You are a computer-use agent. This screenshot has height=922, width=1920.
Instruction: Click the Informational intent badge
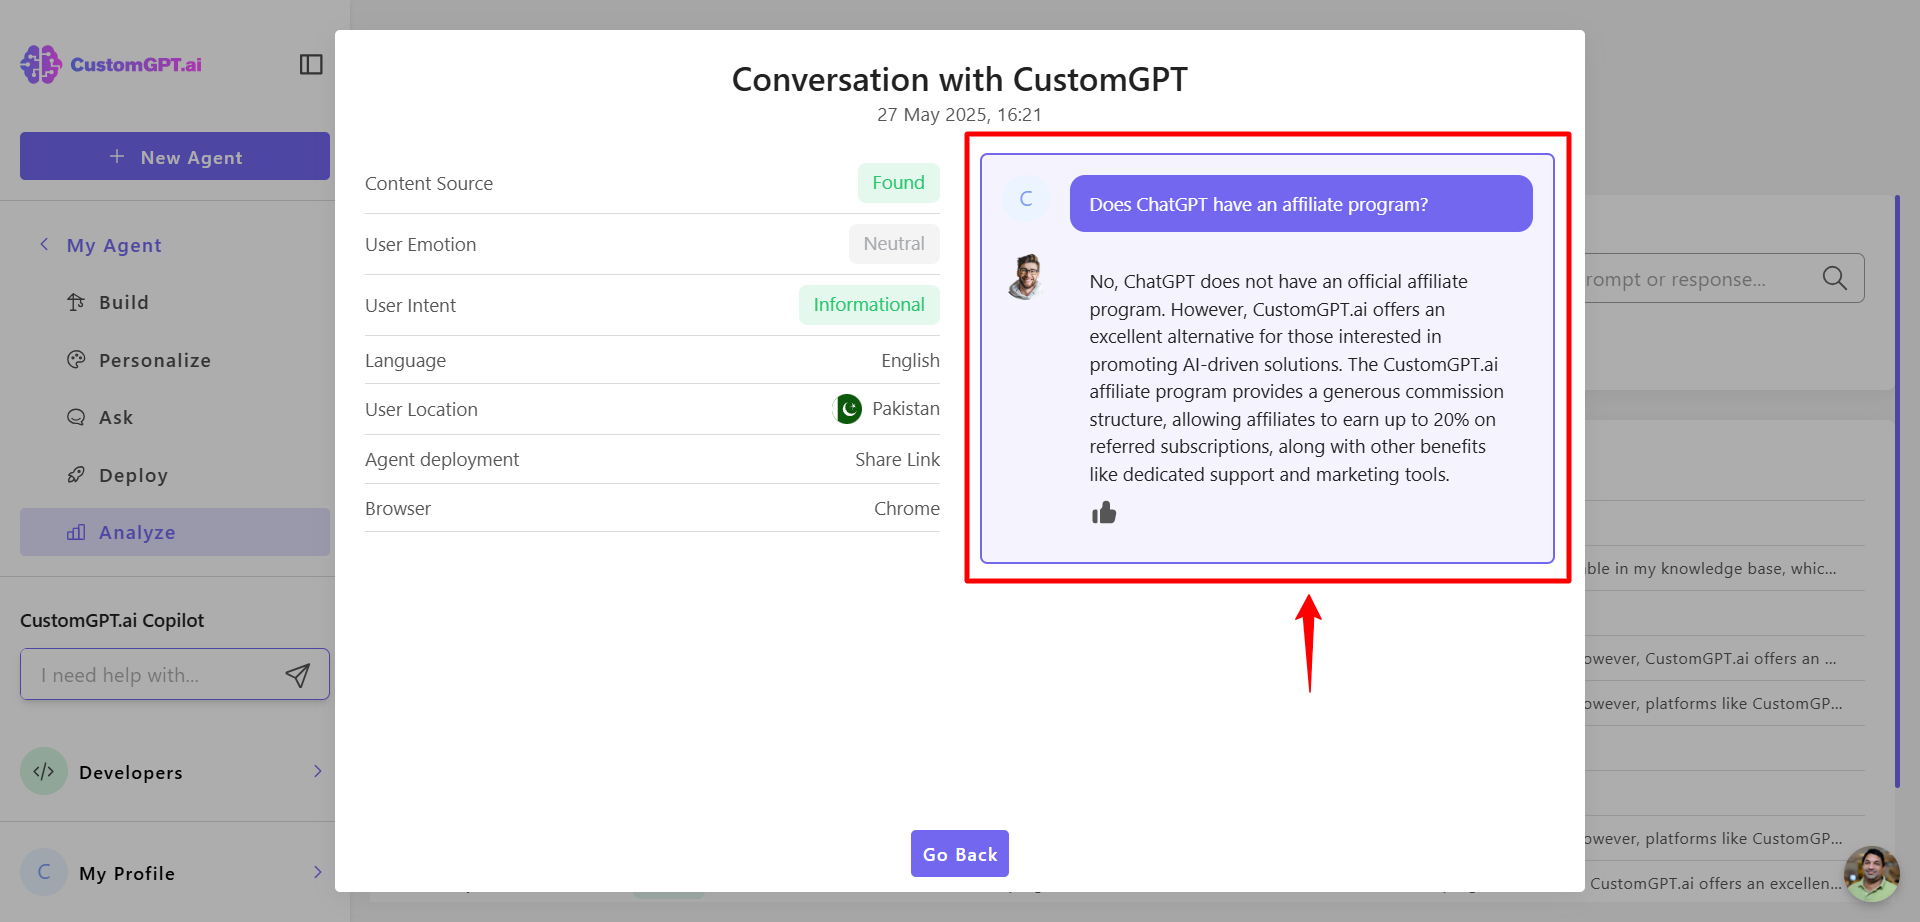click(869, 305)
